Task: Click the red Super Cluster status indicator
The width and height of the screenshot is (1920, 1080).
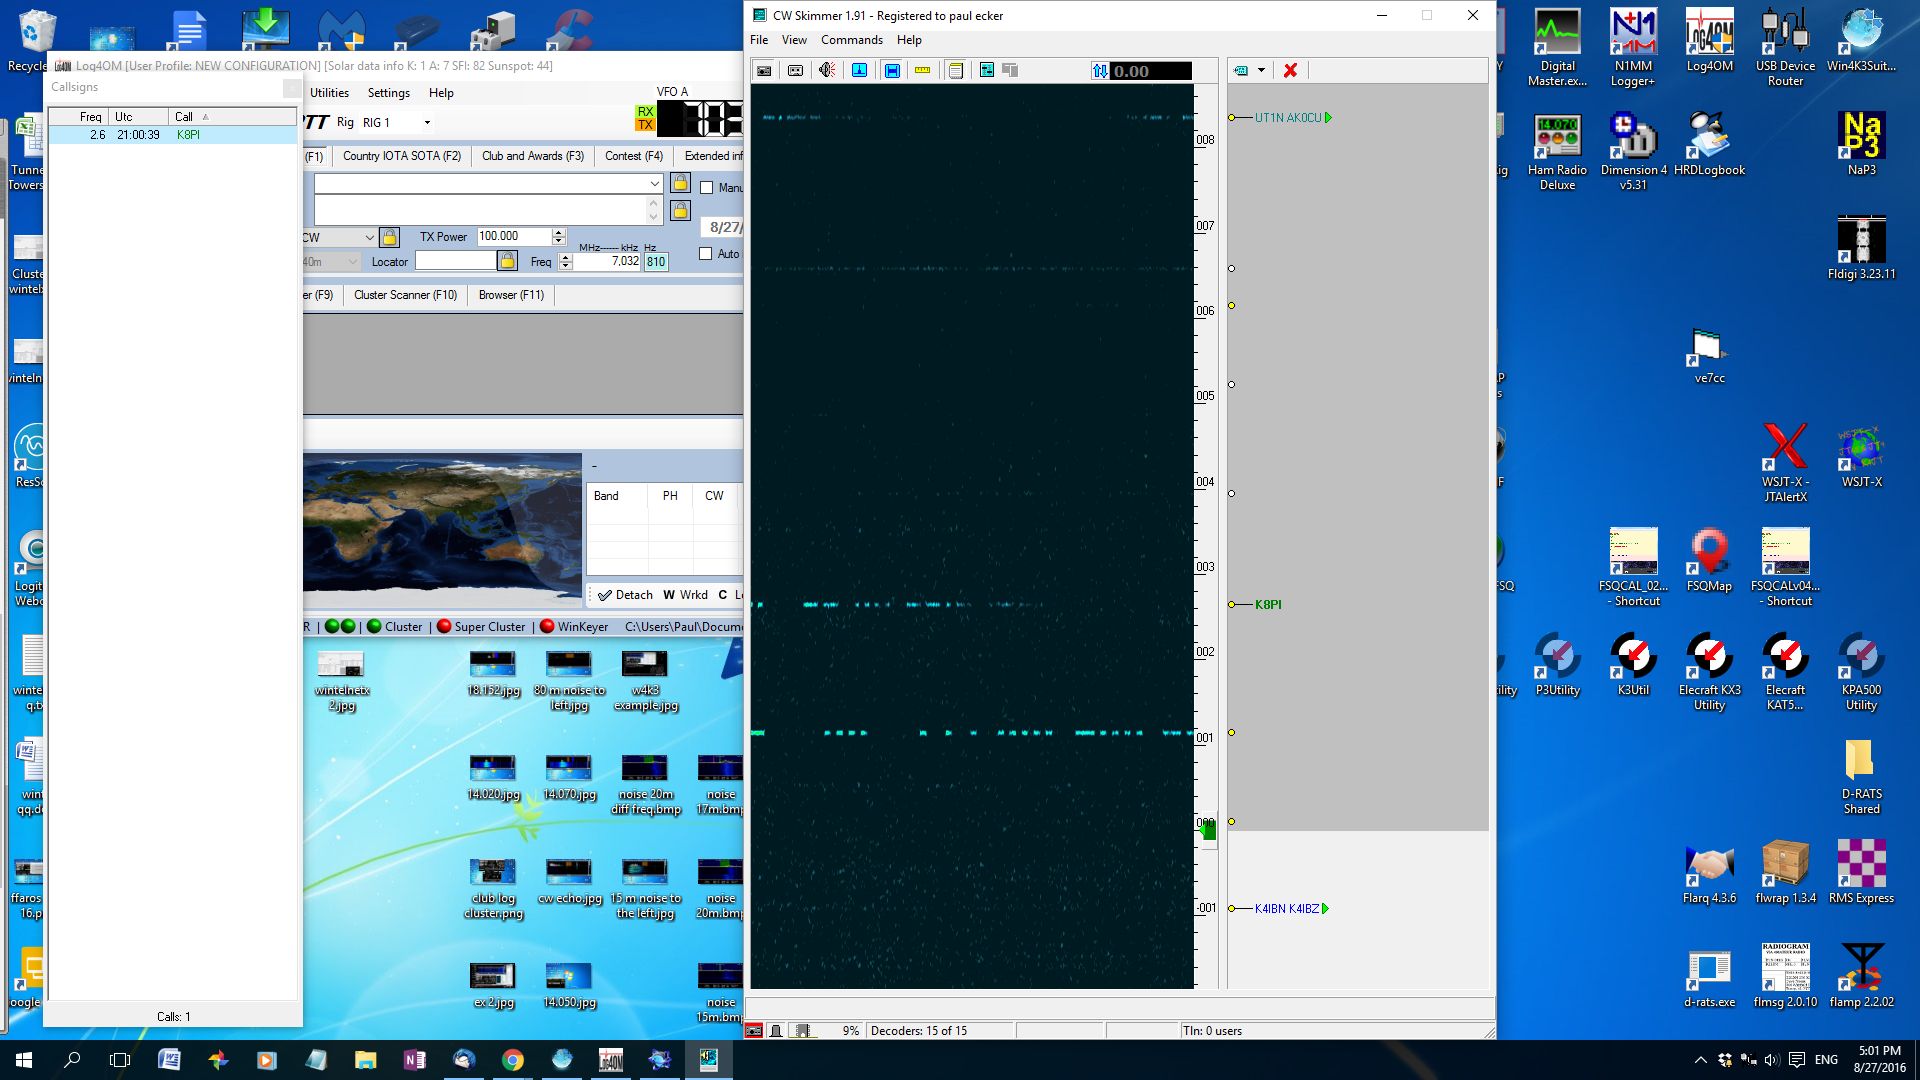Action: pos(444,626)
